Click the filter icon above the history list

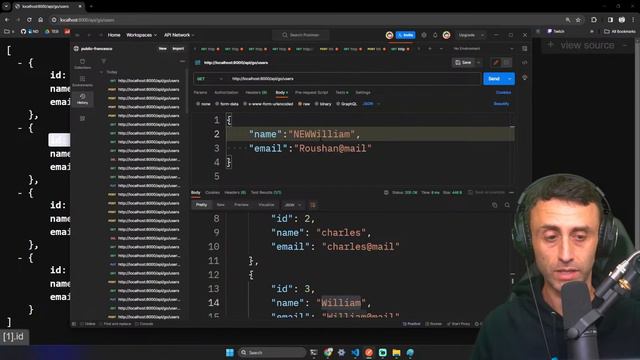104,61
